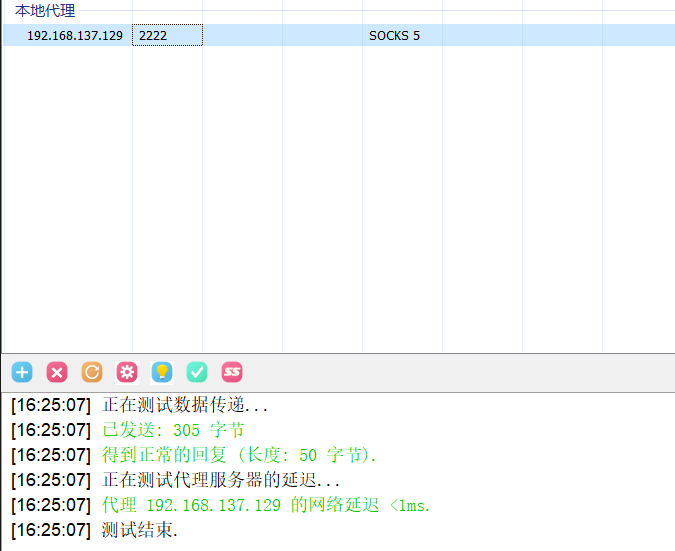Click the red X delete proxy icon

pyautogui.click(x=57, y=373)
